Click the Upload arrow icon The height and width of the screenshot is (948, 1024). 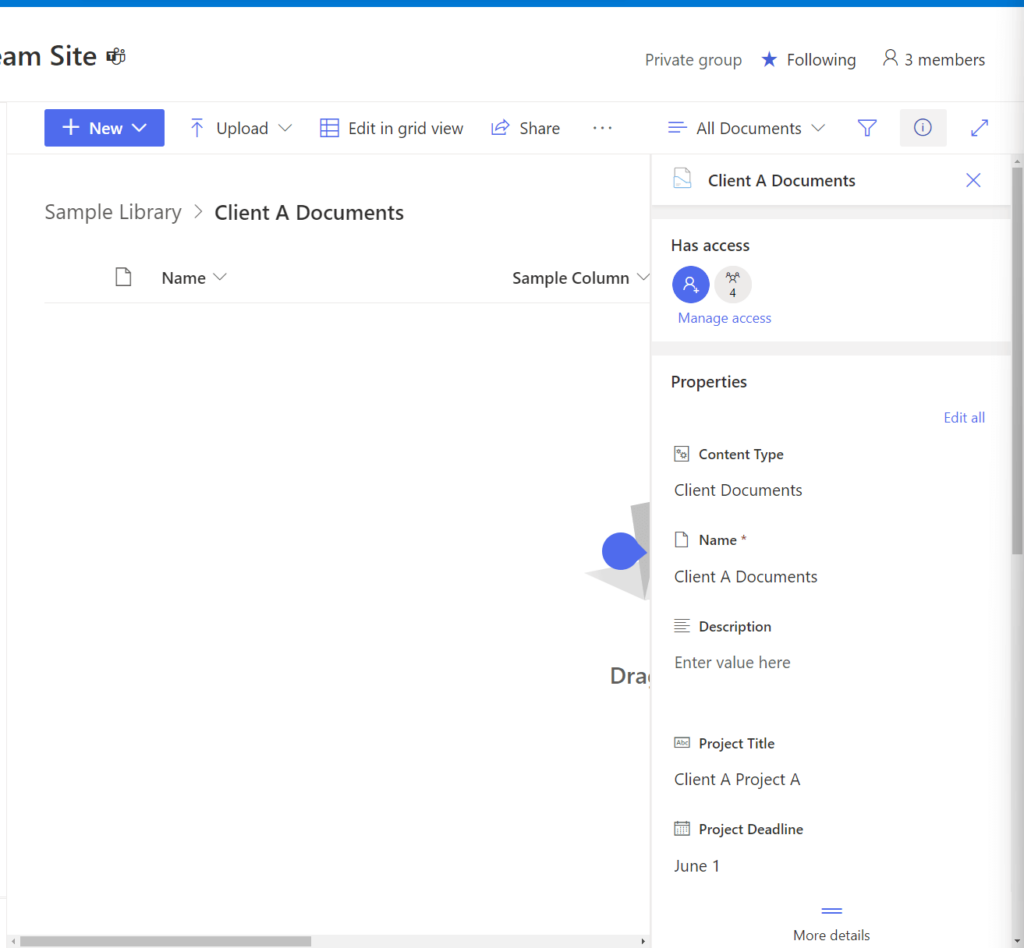click(x=197, y=128)
